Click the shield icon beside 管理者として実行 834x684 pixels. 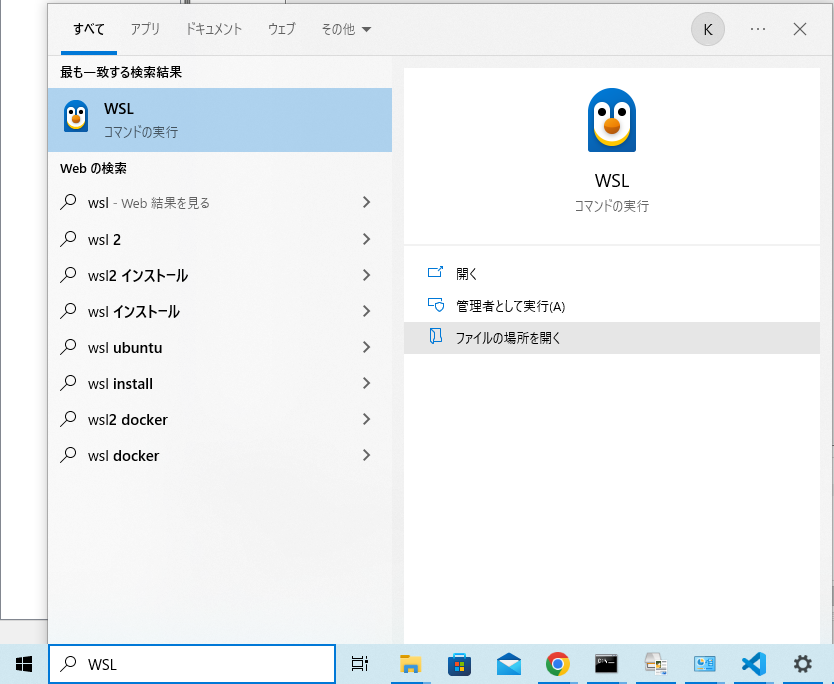coord(436,305)
